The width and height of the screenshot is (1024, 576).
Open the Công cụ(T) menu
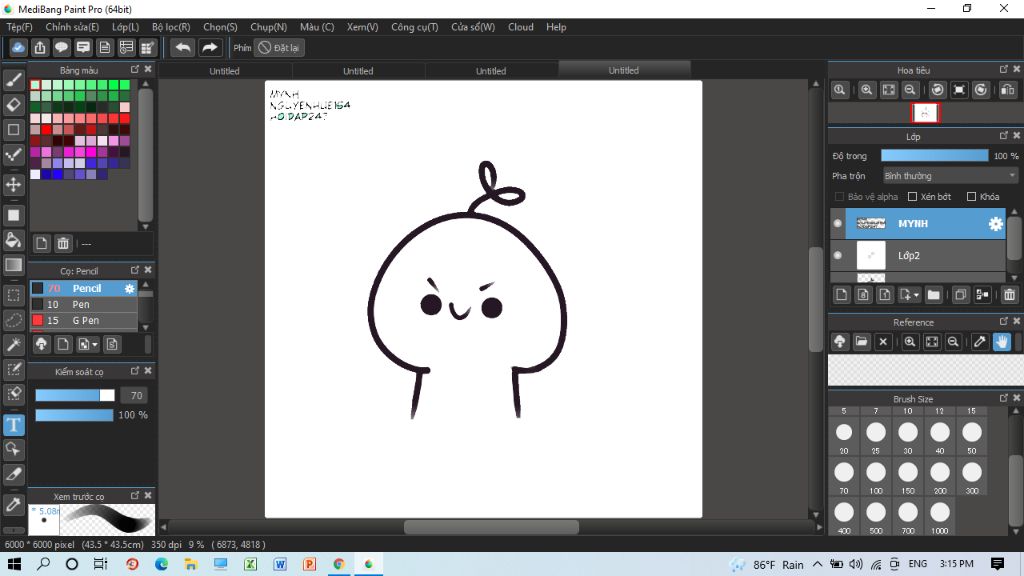[415, 27]
